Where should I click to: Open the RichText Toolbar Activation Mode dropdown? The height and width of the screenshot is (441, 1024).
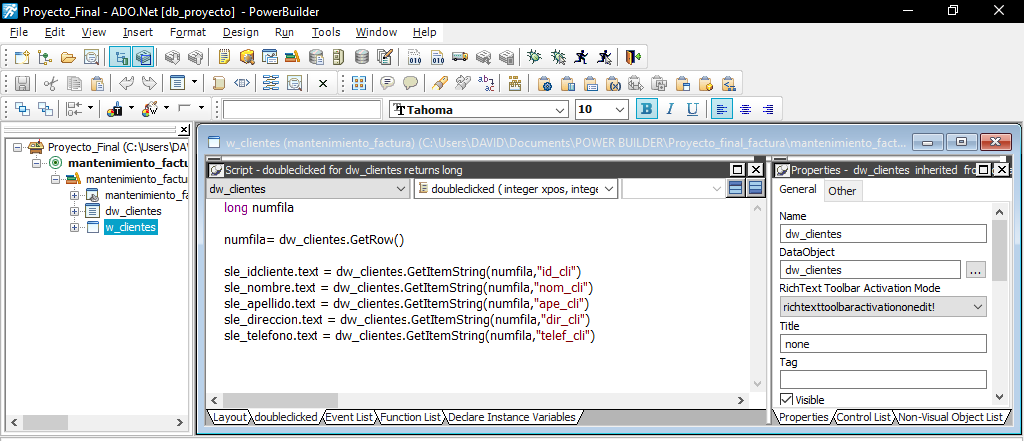click(x=978, y=306)
